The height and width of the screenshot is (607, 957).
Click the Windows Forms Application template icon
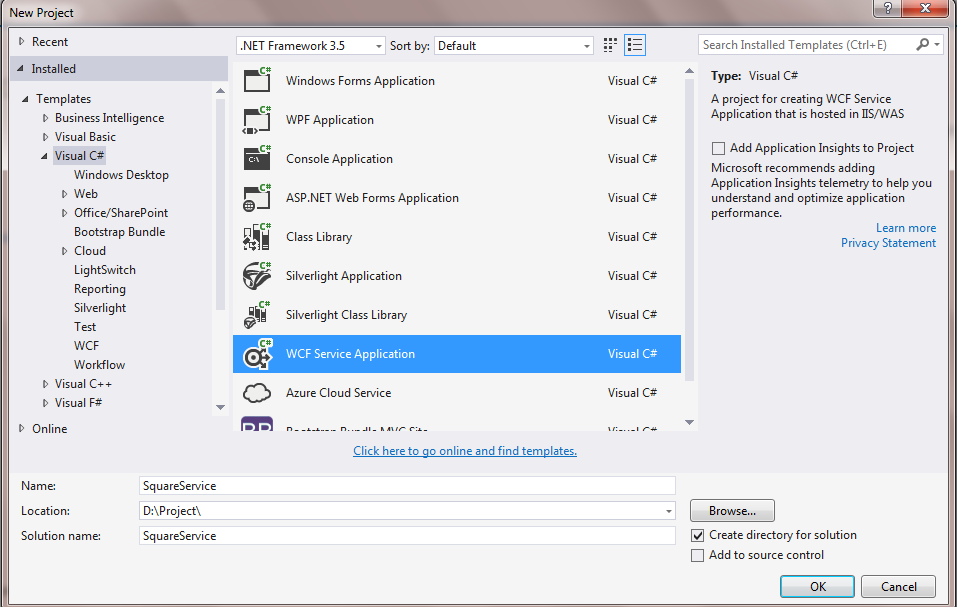click(257, 80)
